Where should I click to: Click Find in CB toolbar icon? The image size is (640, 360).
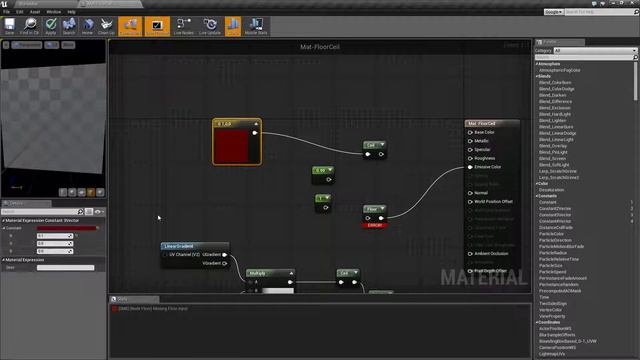point(29,26)
